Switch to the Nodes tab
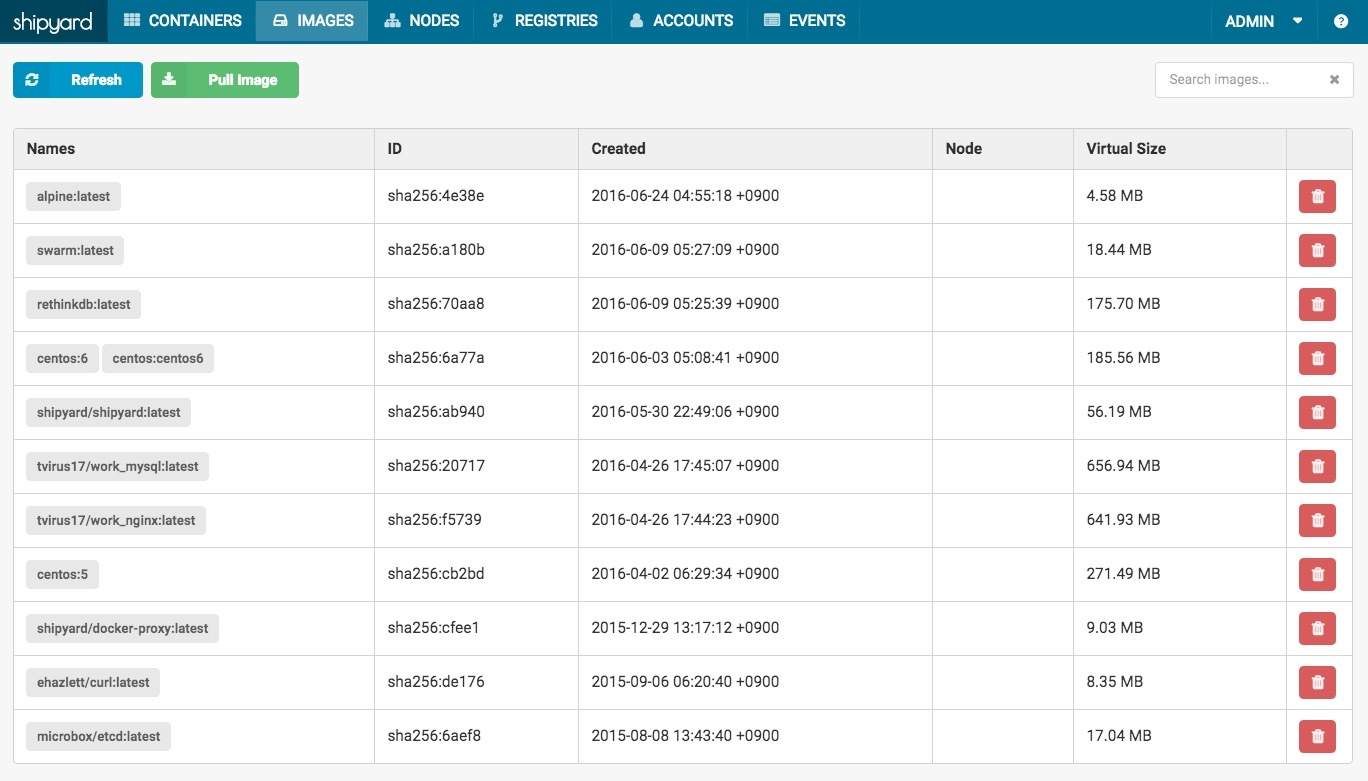The width and height of the screenshot is (1368, 781). (x=421, y=21)
